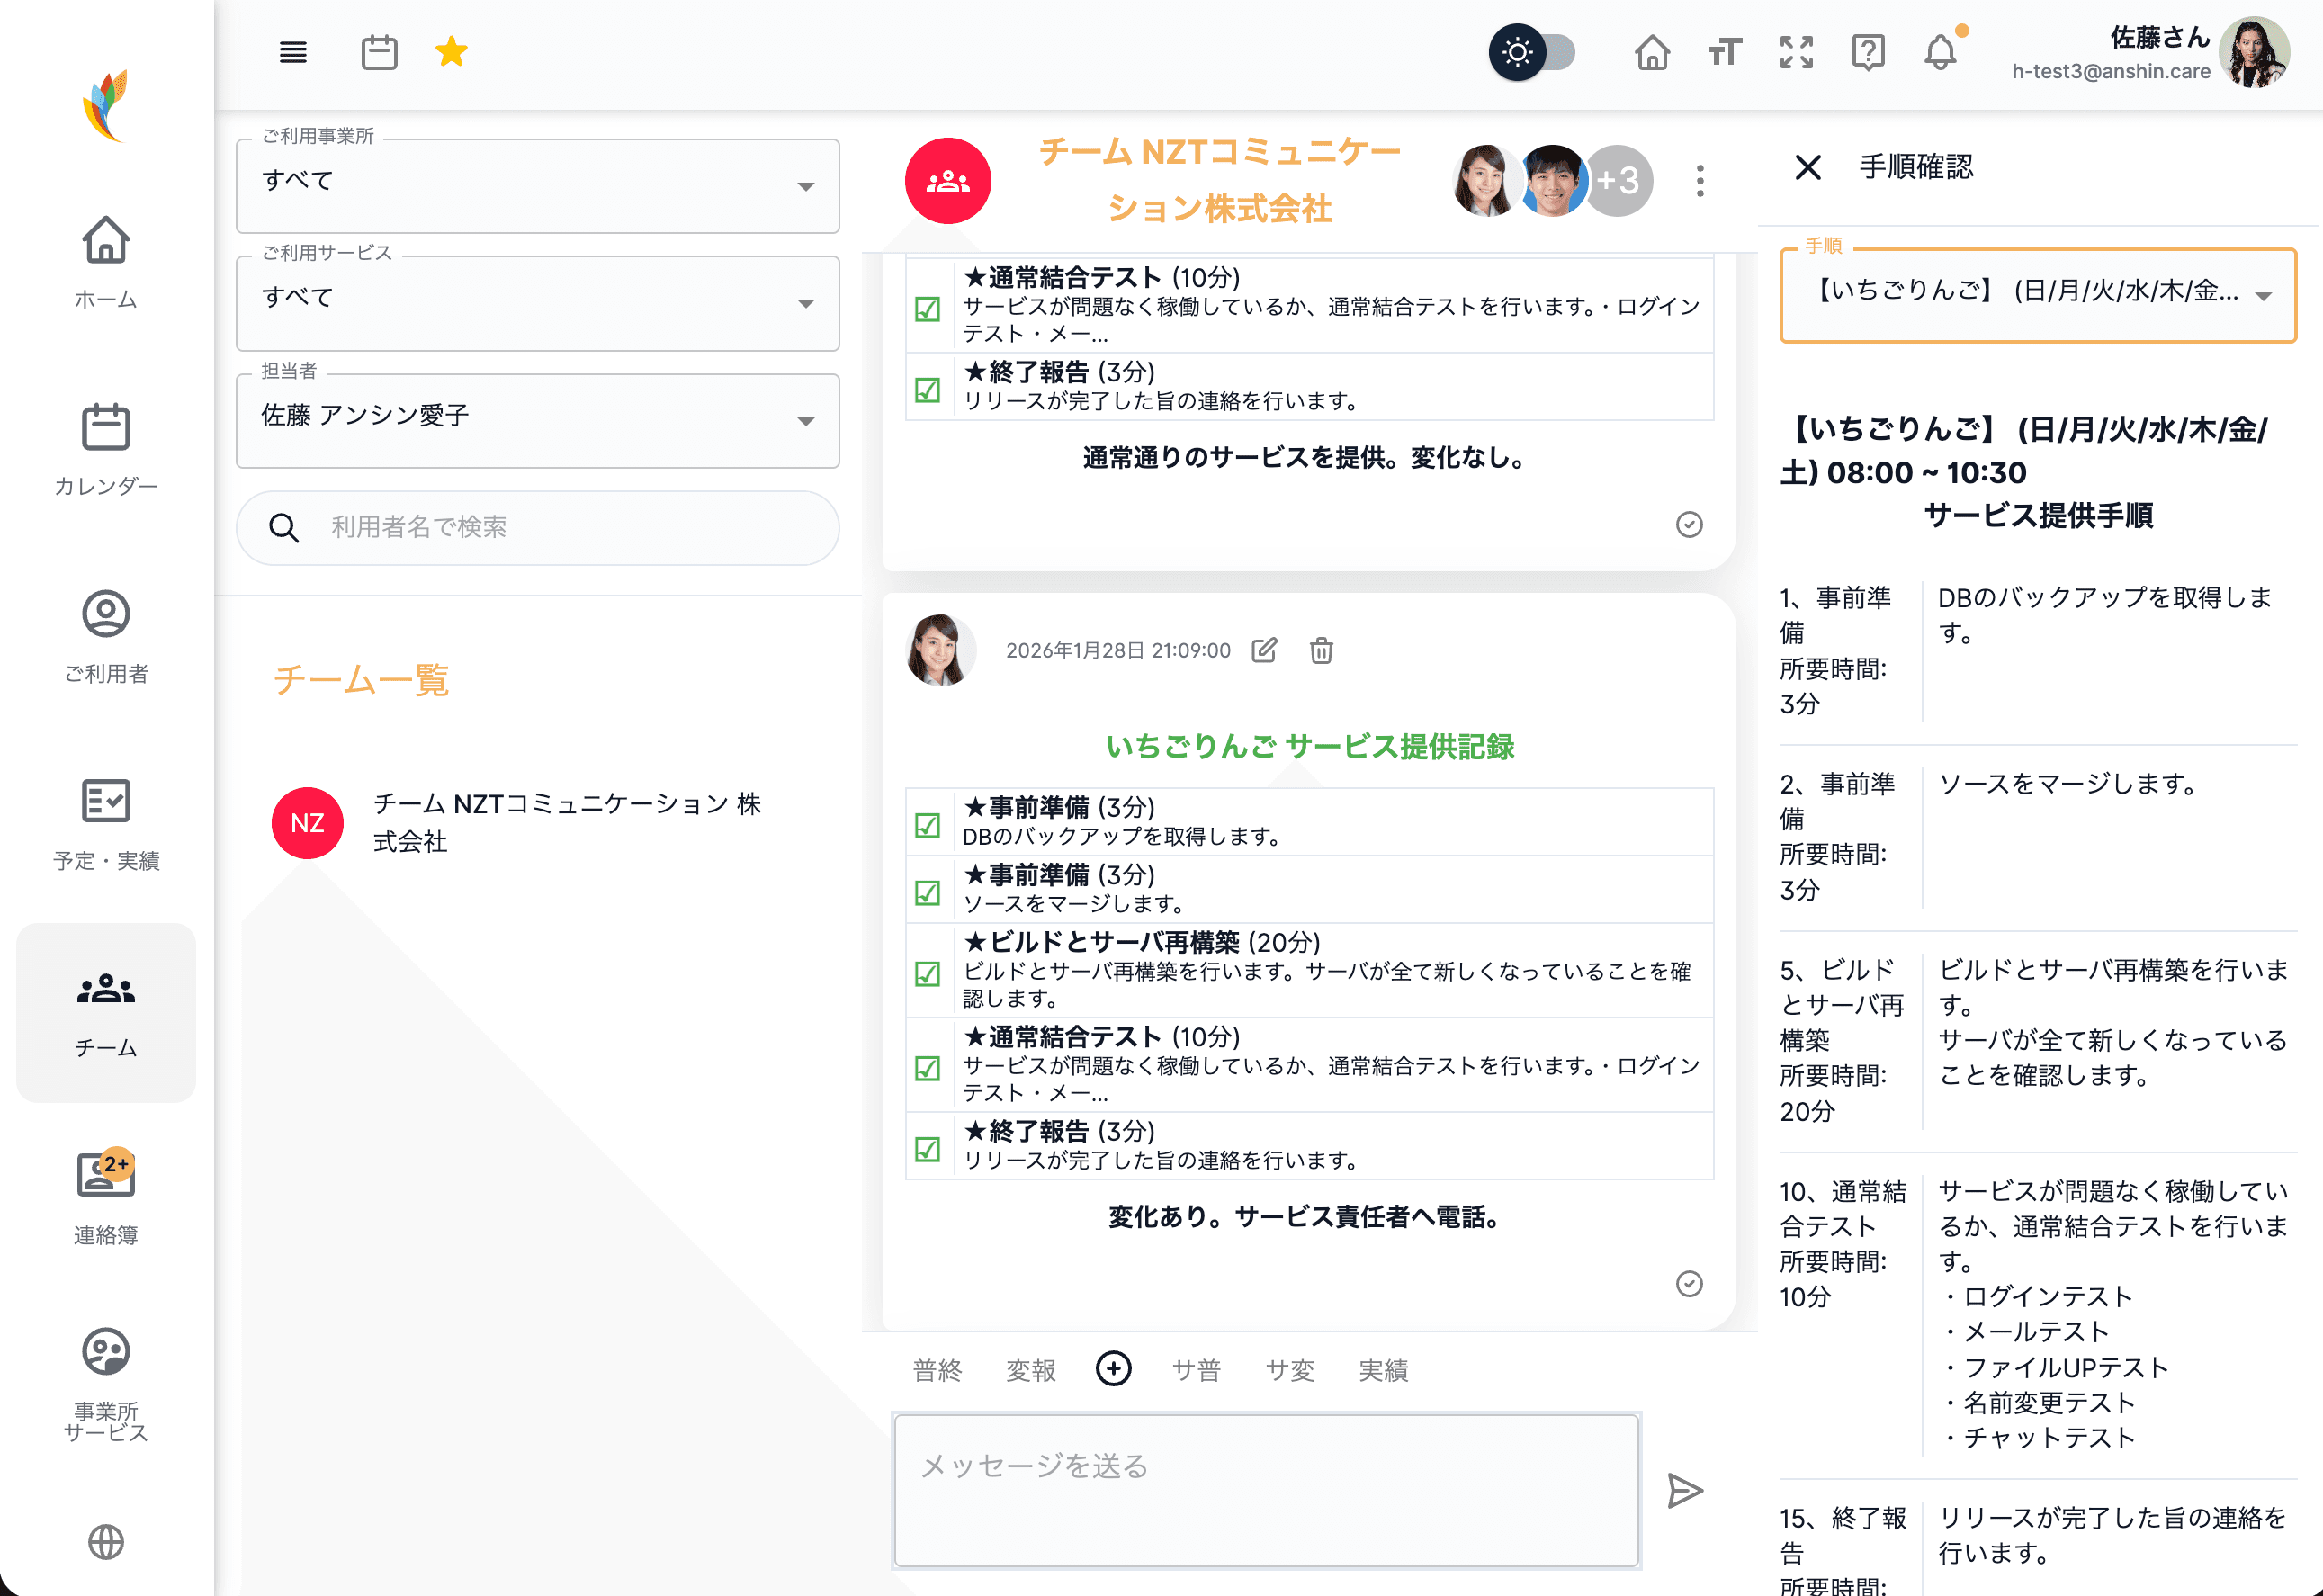Click the calendar icon in top toolbar
Screen dimensions: 2323x1596
pyautogui.click(x=379, y=52)
